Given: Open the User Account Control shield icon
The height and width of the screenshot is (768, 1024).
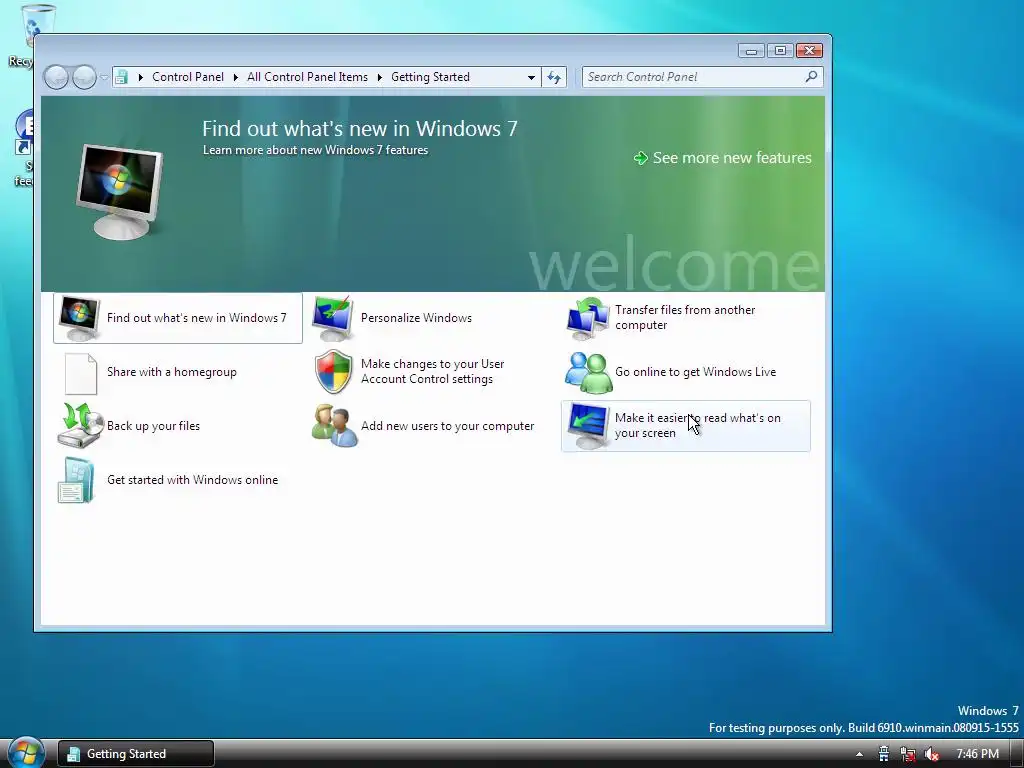Looking at the screenshot, I should [334, 372].
